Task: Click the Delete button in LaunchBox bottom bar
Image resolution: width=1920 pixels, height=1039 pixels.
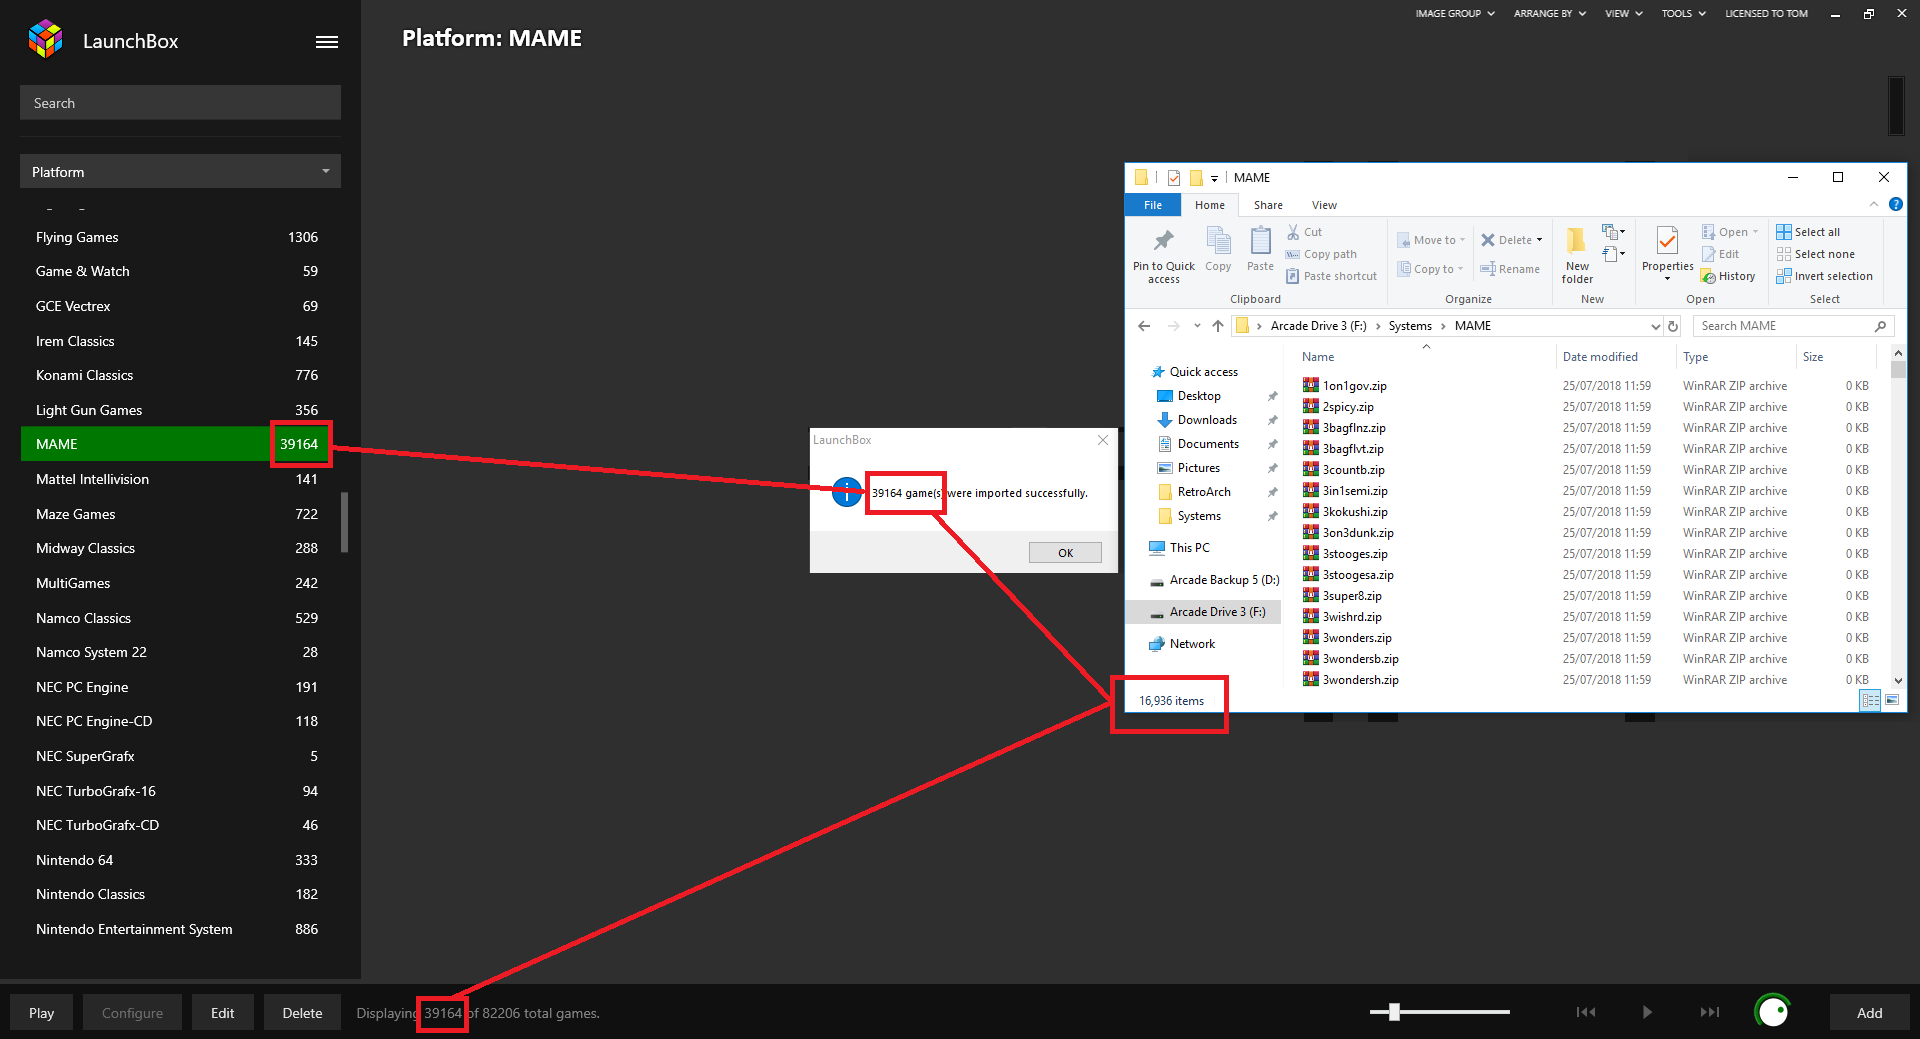Action: point(302,1013)
